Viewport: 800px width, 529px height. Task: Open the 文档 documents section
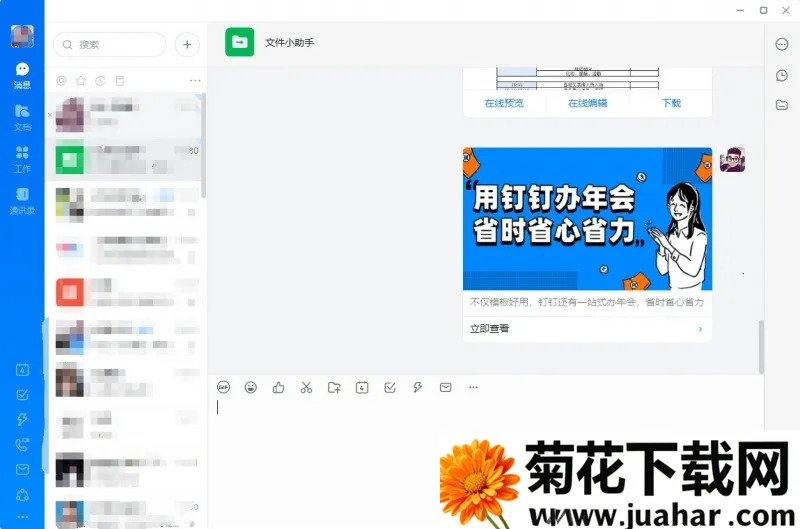pos(22,117)
